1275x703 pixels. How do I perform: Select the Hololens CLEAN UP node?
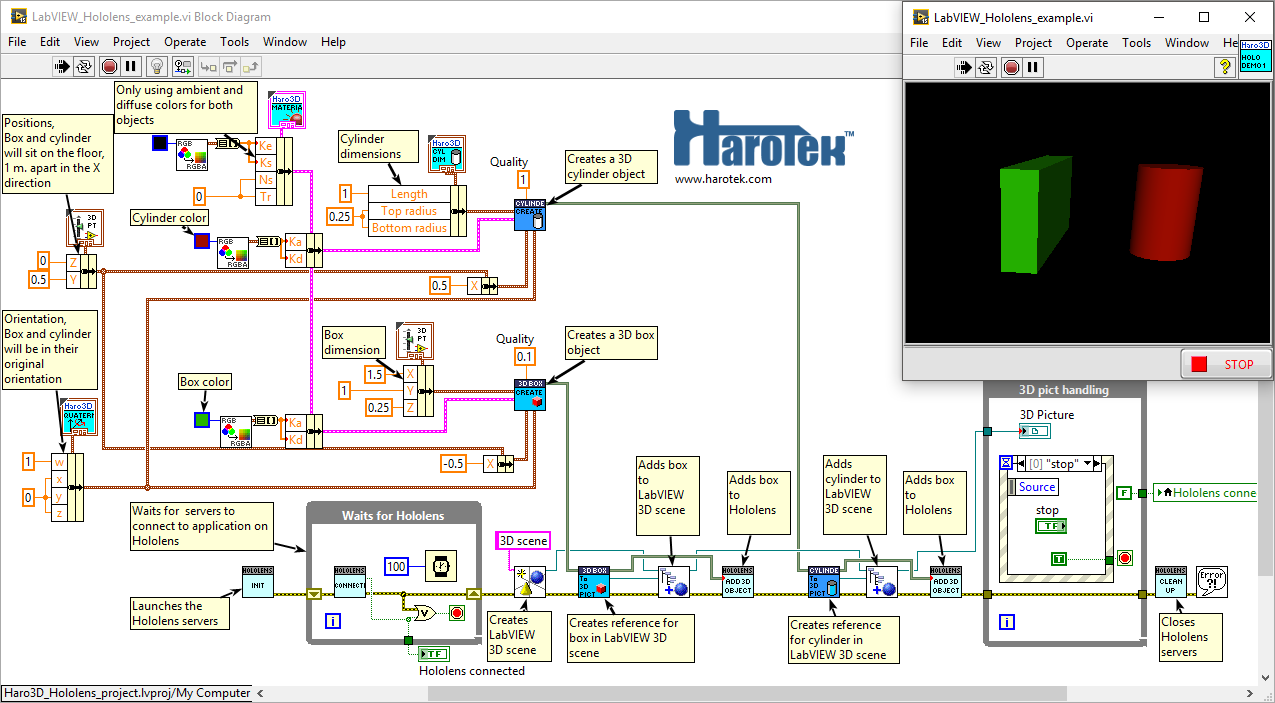click(x=1170, y=582)
